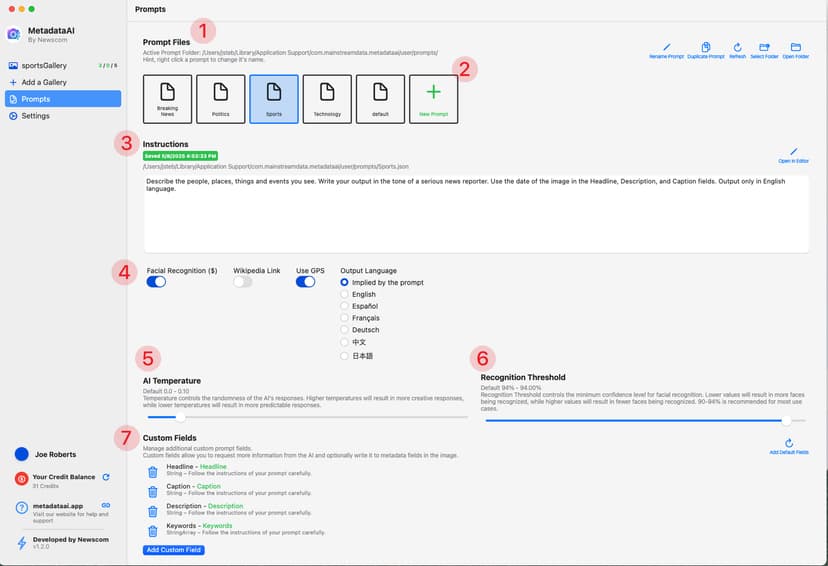This screenshot has height=566, width=828.
Task: Adjust the AI Temperature slider
Action: point(180,417)
